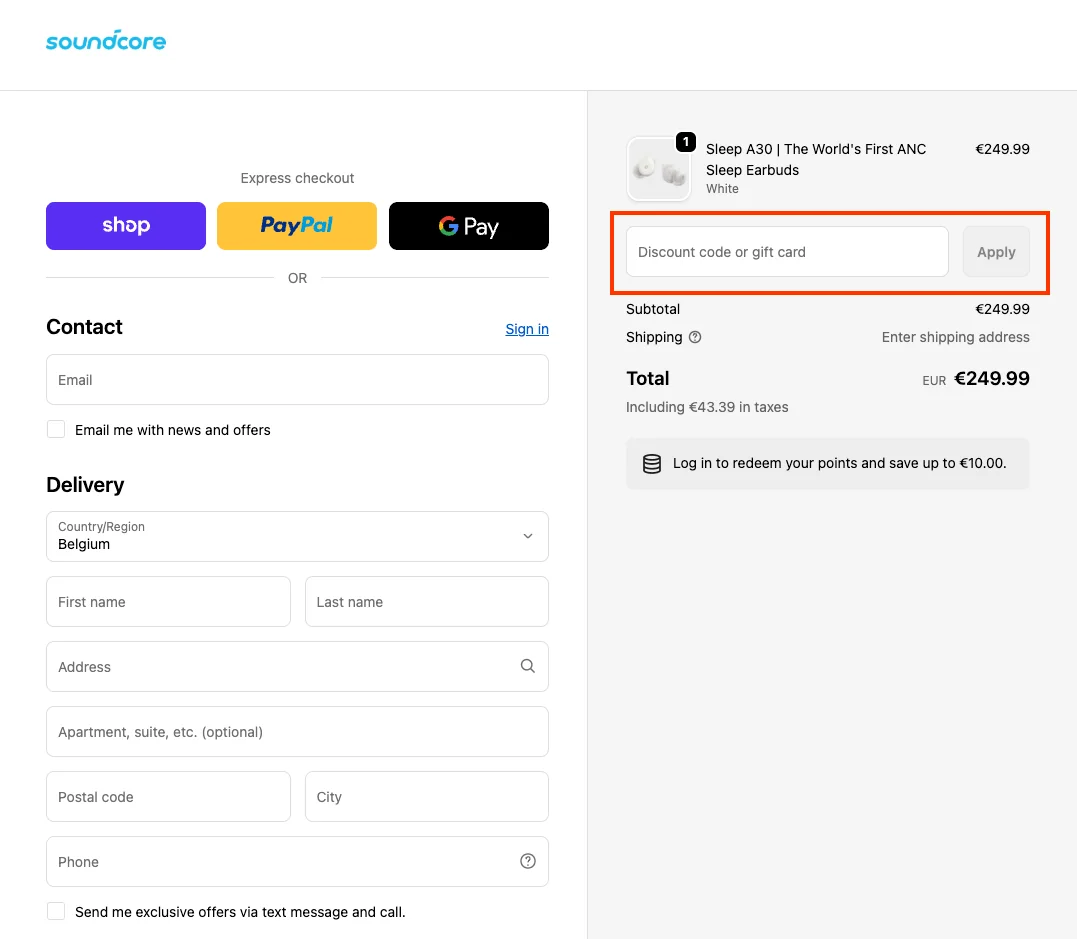
Task: Click the shipping info question icon
Action: (695, 337)
